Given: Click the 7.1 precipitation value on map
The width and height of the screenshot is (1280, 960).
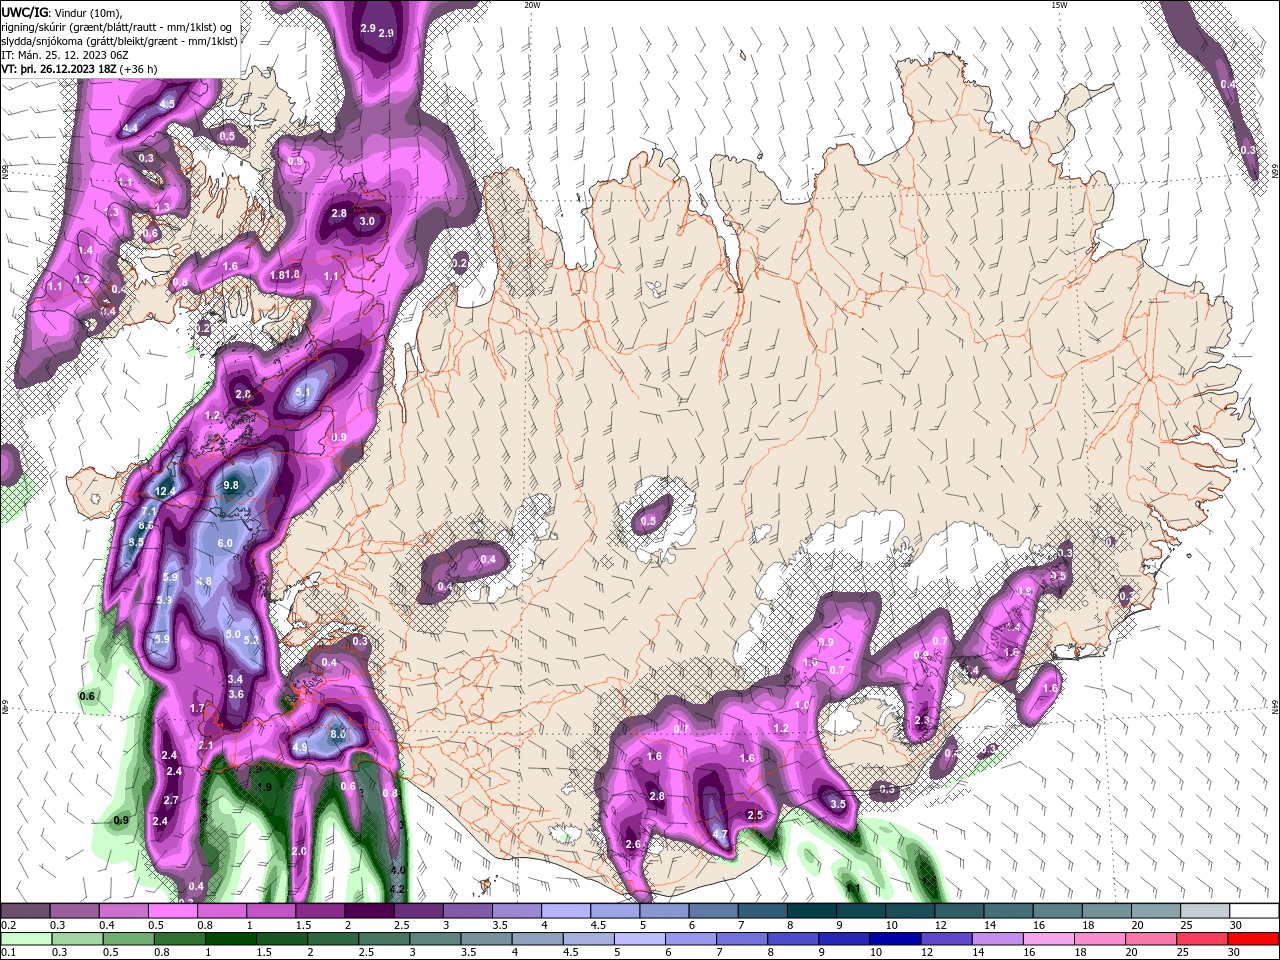Looking at the screenshot, I should point(148,512).
